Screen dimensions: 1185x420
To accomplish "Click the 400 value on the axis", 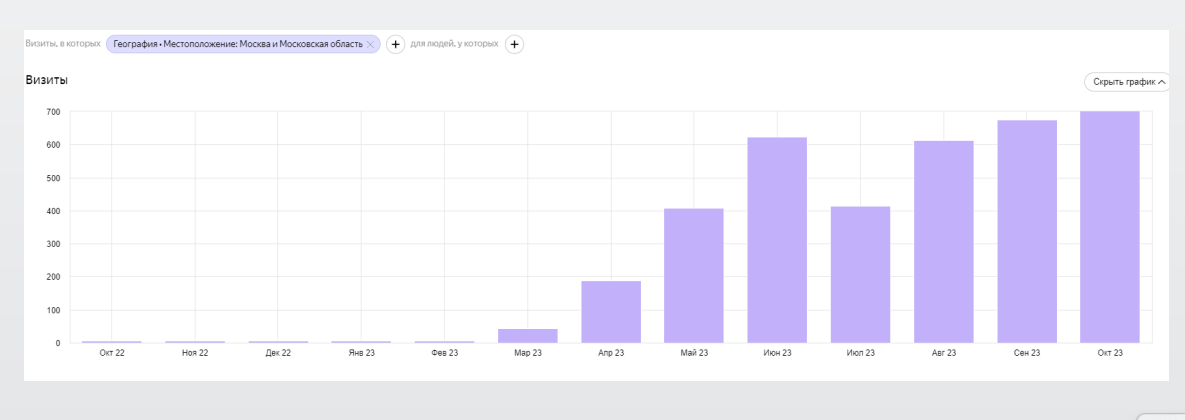I will [52, 211].
